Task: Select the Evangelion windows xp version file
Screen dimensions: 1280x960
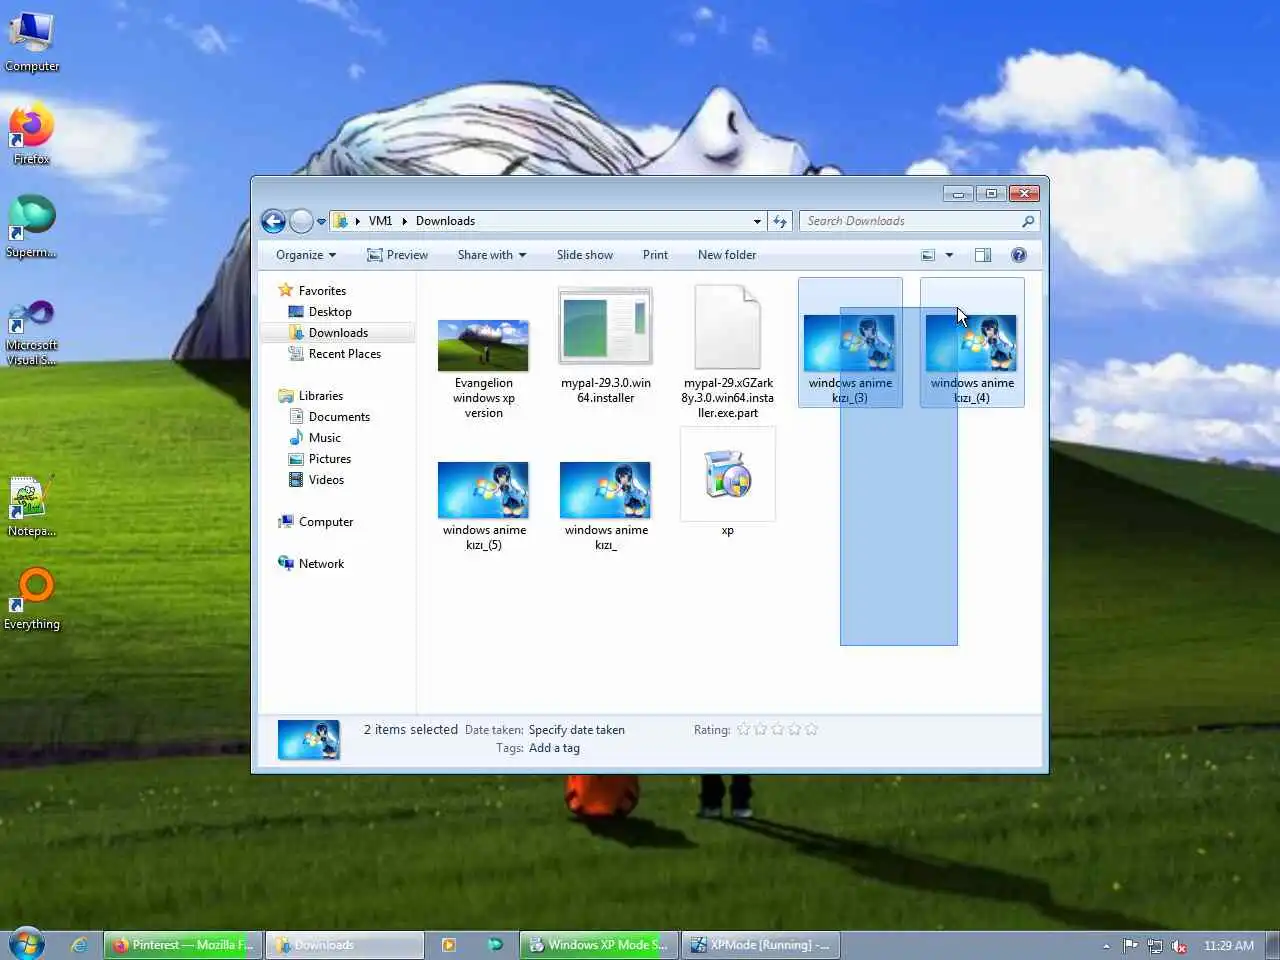Action: 483,367
